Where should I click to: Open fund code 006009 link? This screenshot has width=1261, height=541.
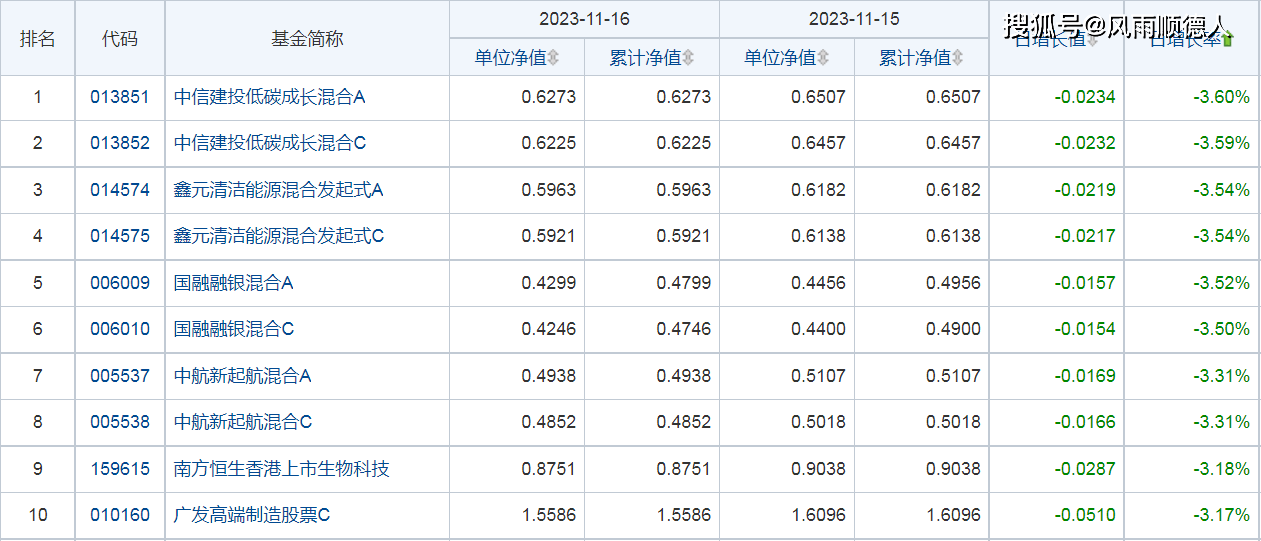[120, 283]
